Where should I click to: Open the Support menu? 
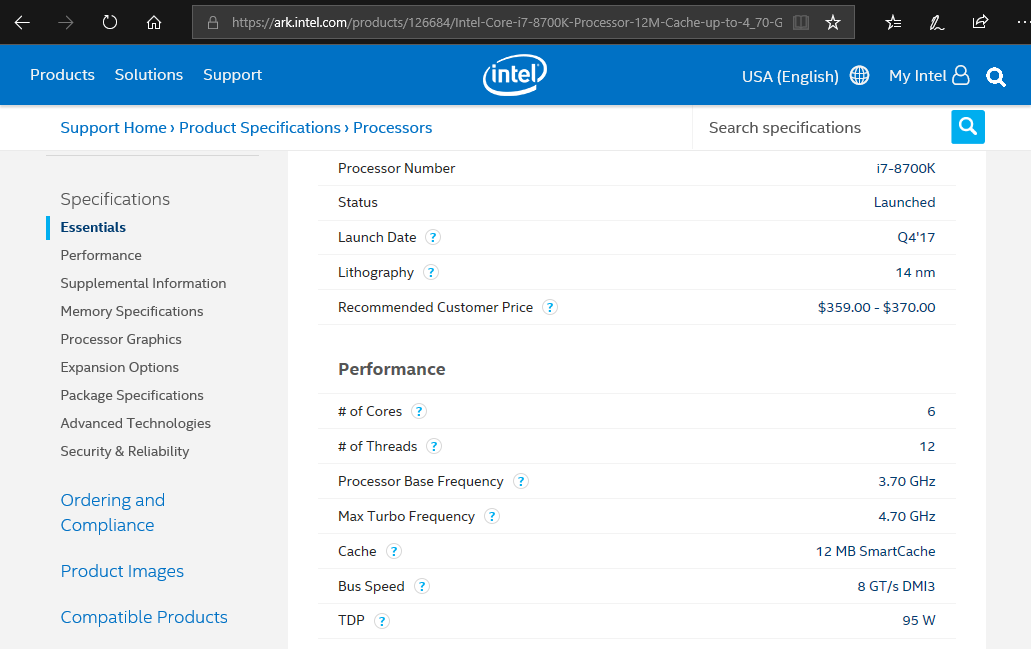click(x=232, y=75)
